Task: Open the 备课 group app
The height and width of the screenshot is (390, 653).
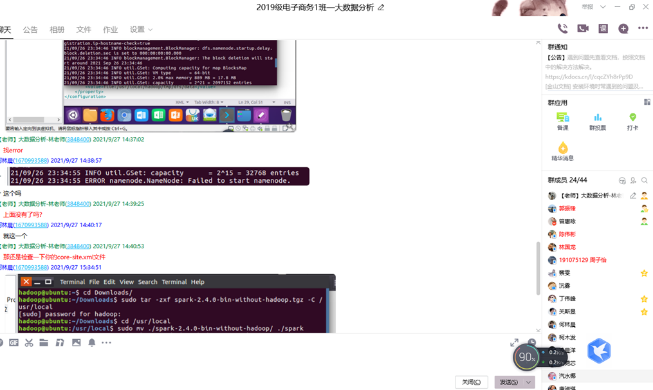Action: [563, 121]
